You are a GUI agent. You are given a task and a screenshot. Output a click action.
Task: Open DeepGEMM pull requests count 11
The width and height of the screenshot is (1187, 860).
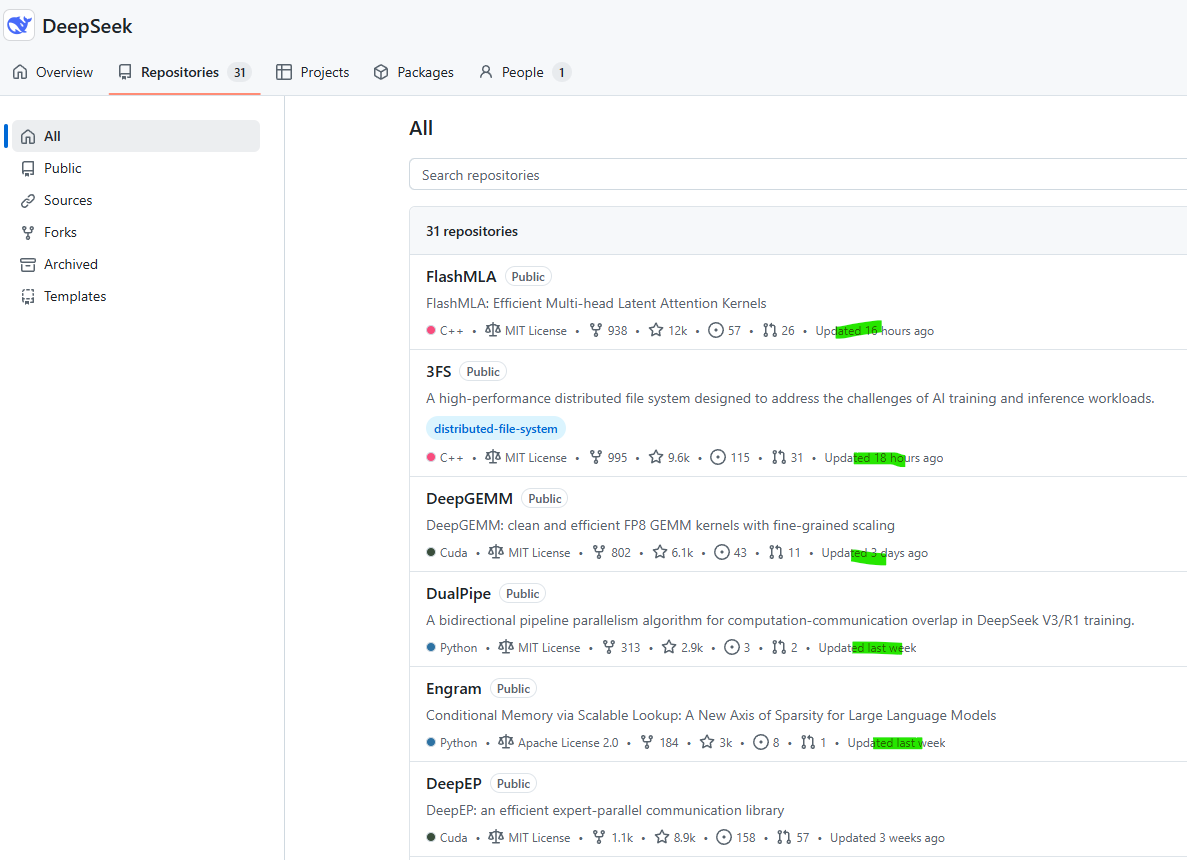(x=784, y=553)
